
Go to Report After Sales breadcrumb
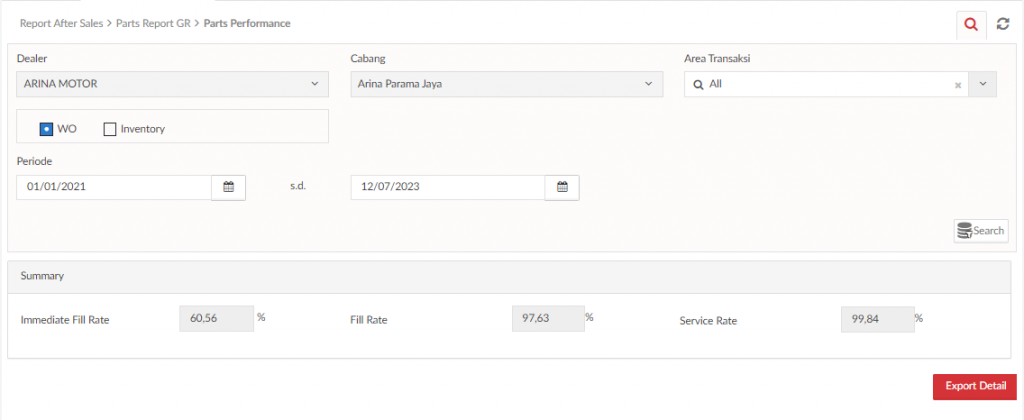(x=61, y=24)
